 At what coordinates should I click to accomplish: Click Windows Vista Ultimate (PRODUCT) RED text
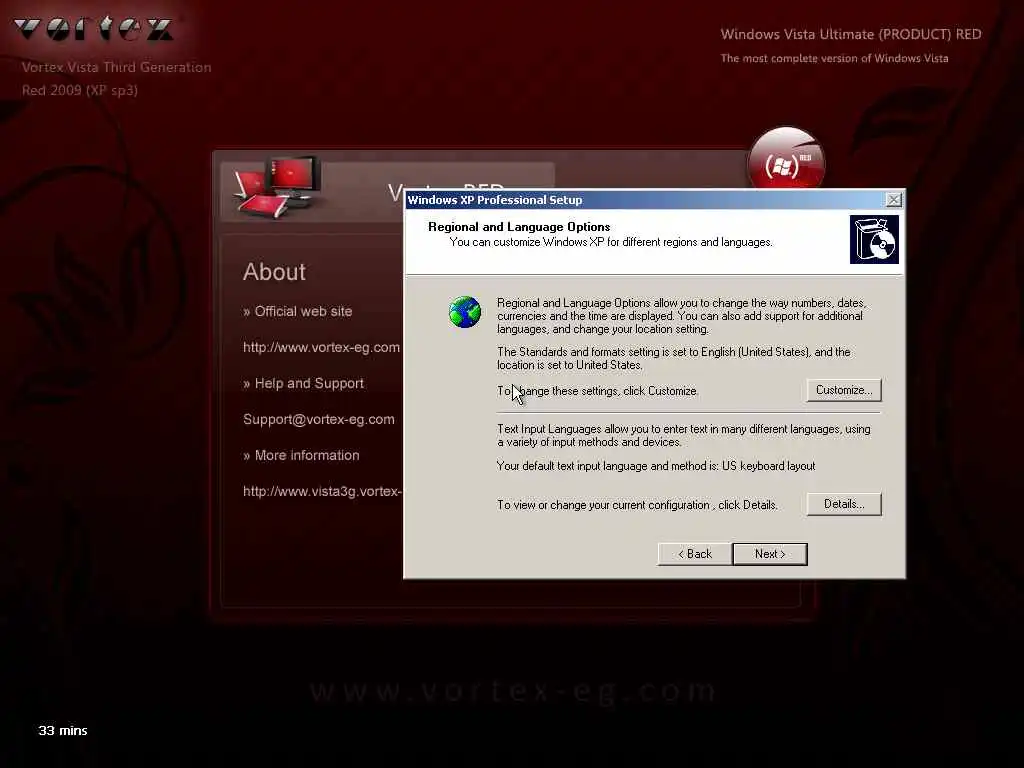[x=851, y=34]
